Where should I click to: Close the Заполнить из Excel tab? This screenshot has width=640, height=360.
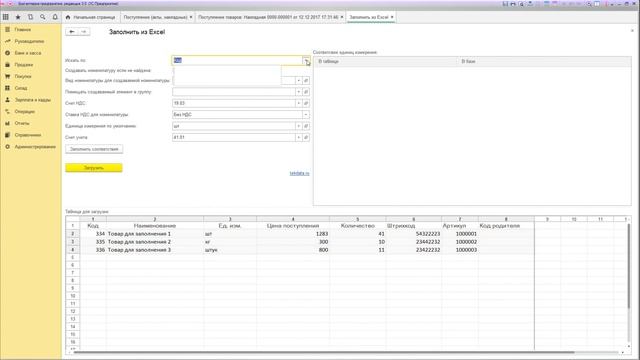click(x=392, y=17)
